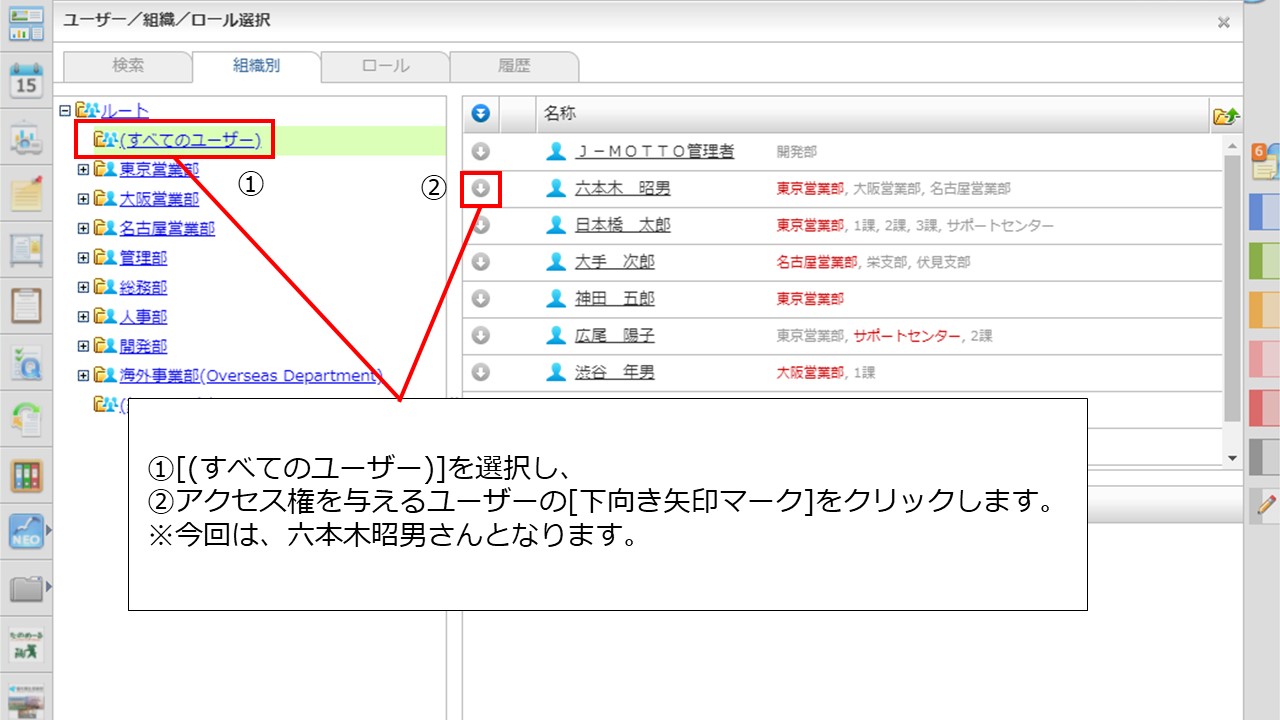The image size is (1280, 720).
Task: Click the down arrow beside 渋谷 年男
Action: pos(481,372)
